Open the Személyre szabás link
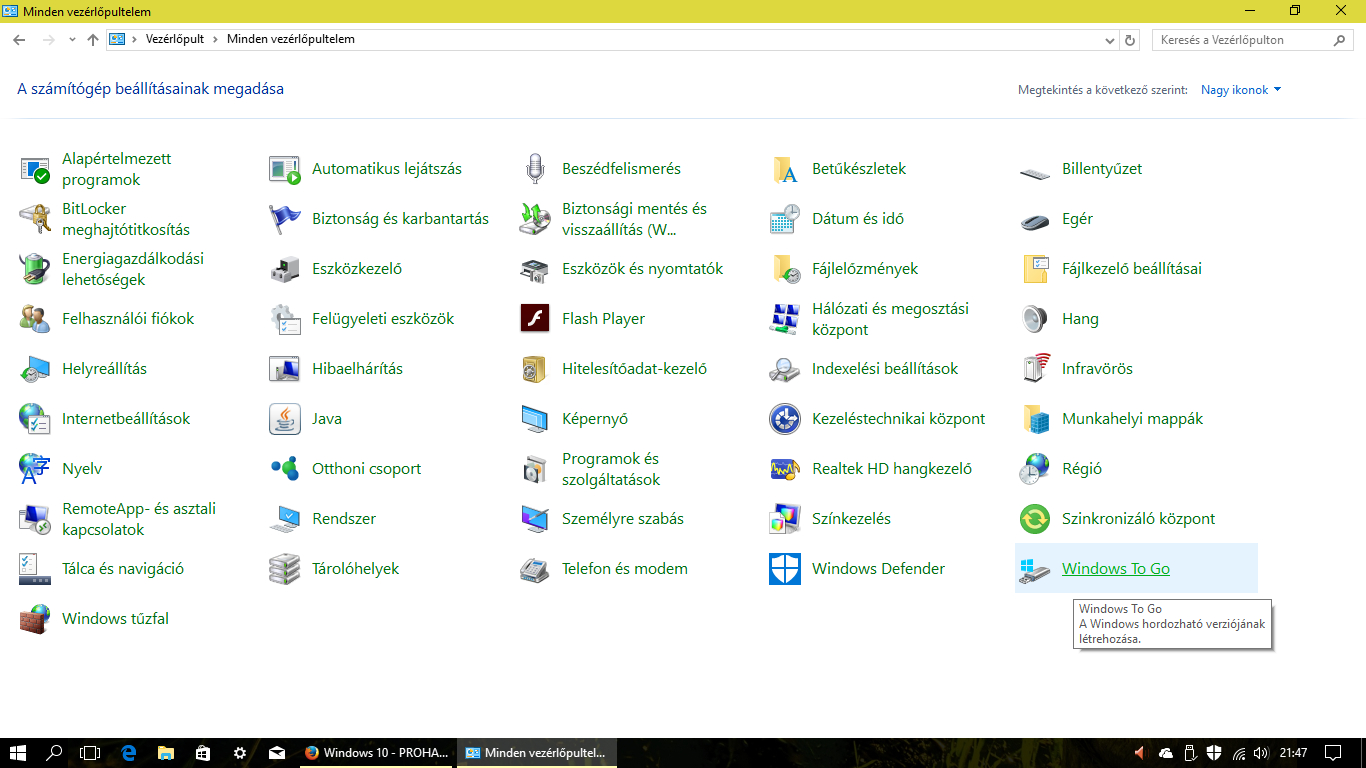Screen dimensions: 1366x768 (623, 519)
